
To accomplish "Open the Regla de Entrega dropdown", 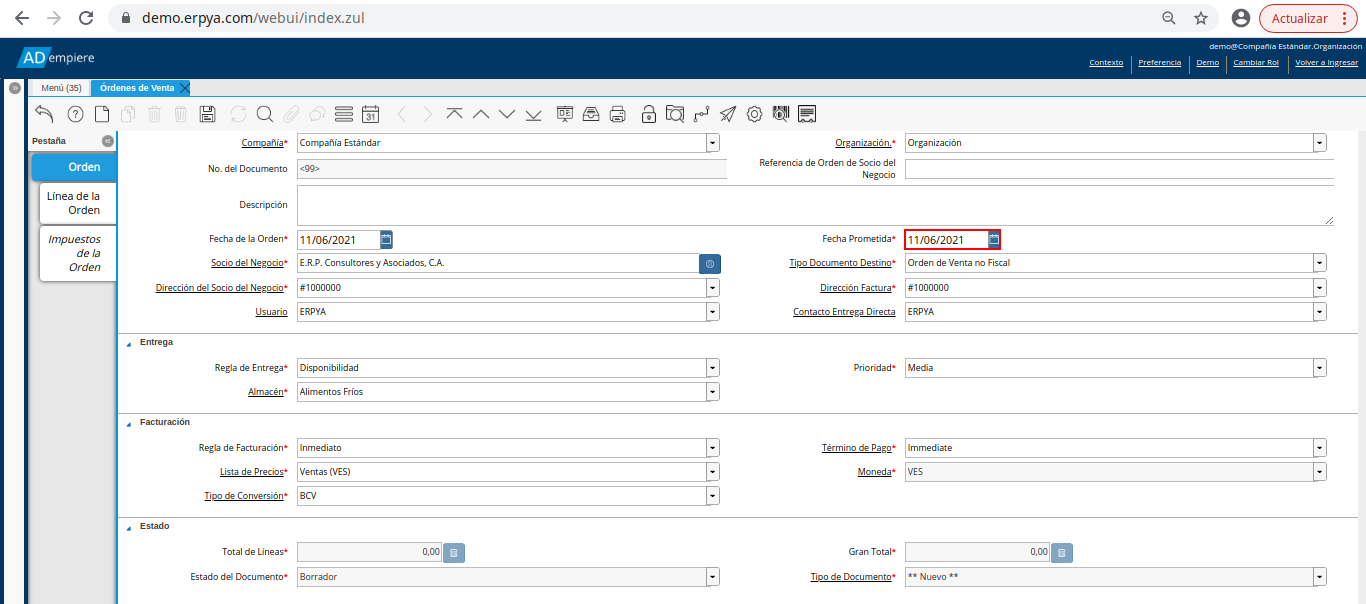I will click(712, 368).
